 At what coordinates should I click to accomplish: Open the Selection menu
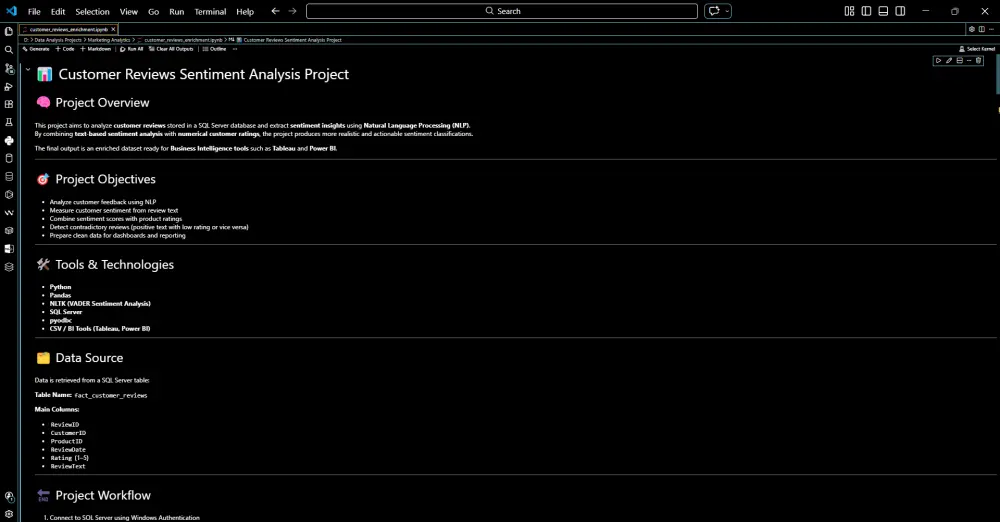(x=92, y=11)
